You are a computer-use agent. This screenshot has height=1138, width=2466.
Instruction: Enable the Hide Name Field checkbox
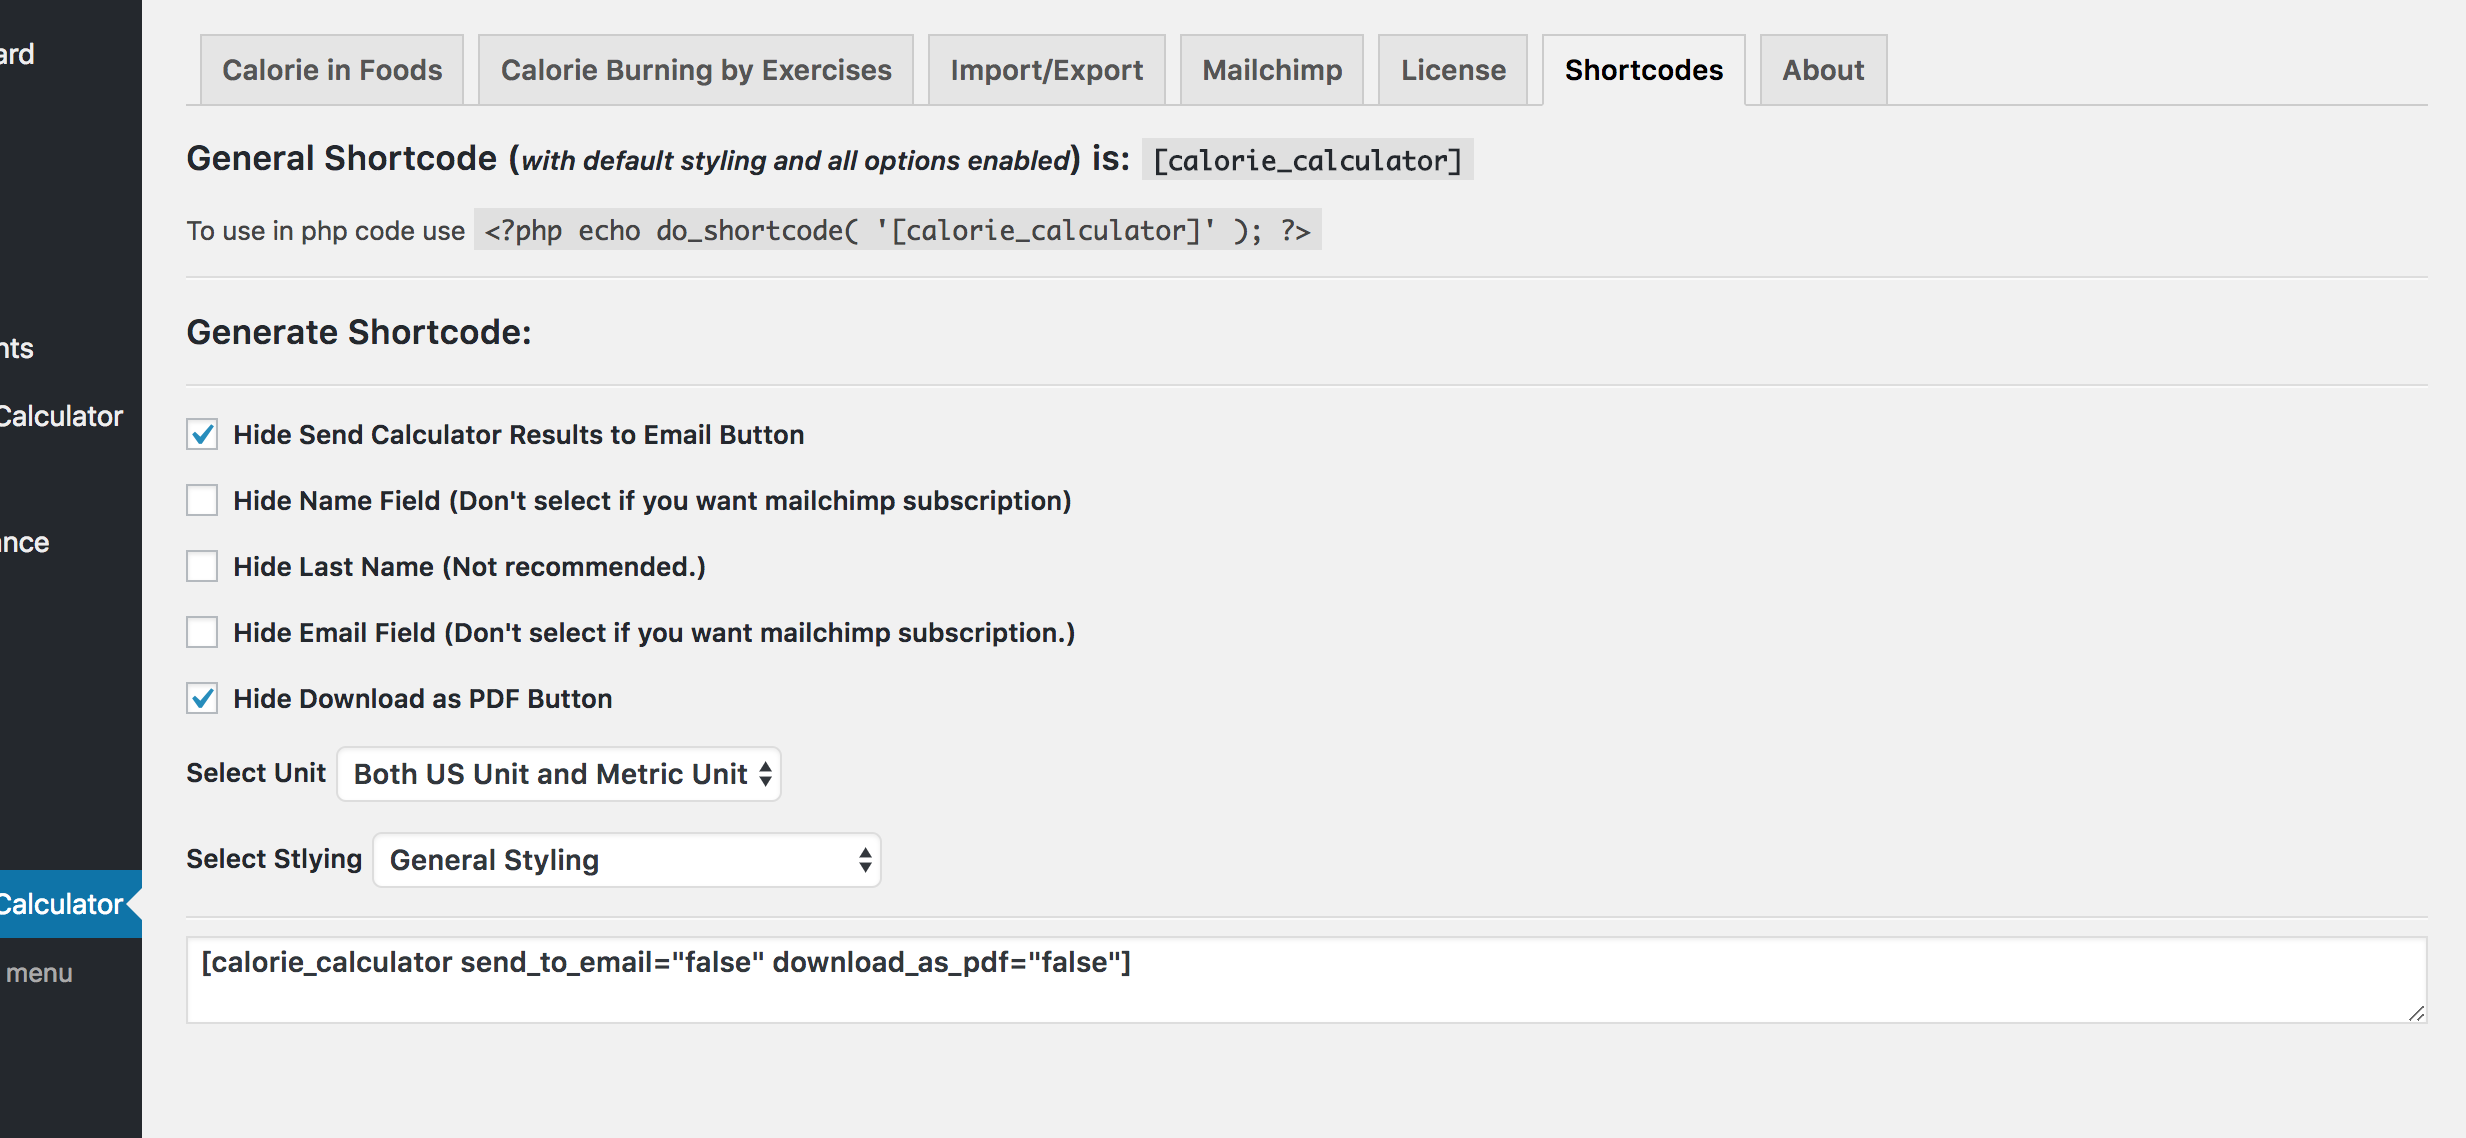click(x=202, y=501)
